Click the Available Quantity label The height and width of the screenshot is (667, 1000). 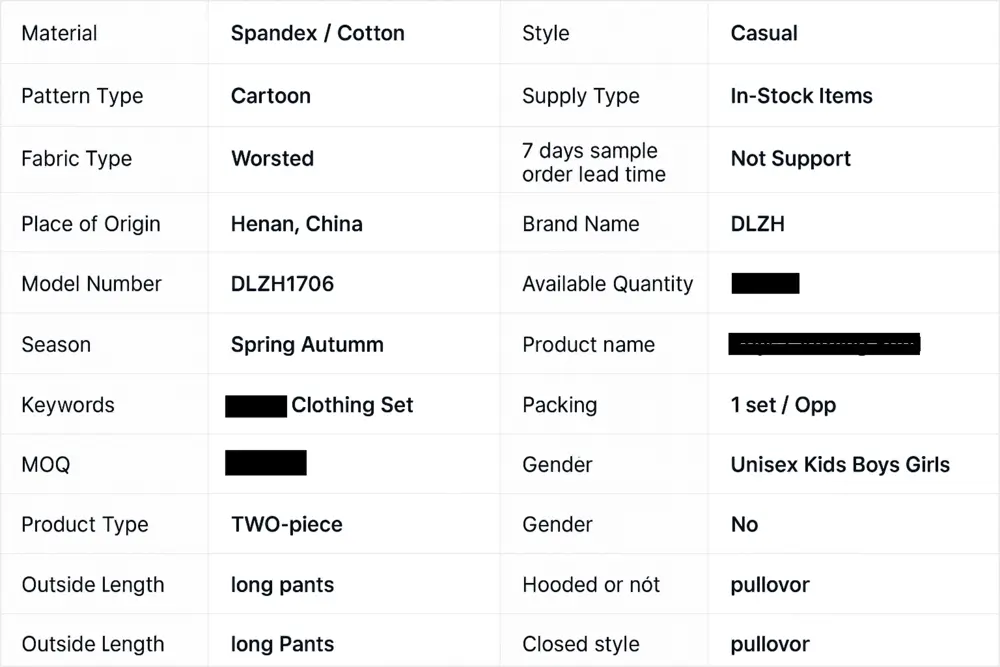[x=607, y=284]
